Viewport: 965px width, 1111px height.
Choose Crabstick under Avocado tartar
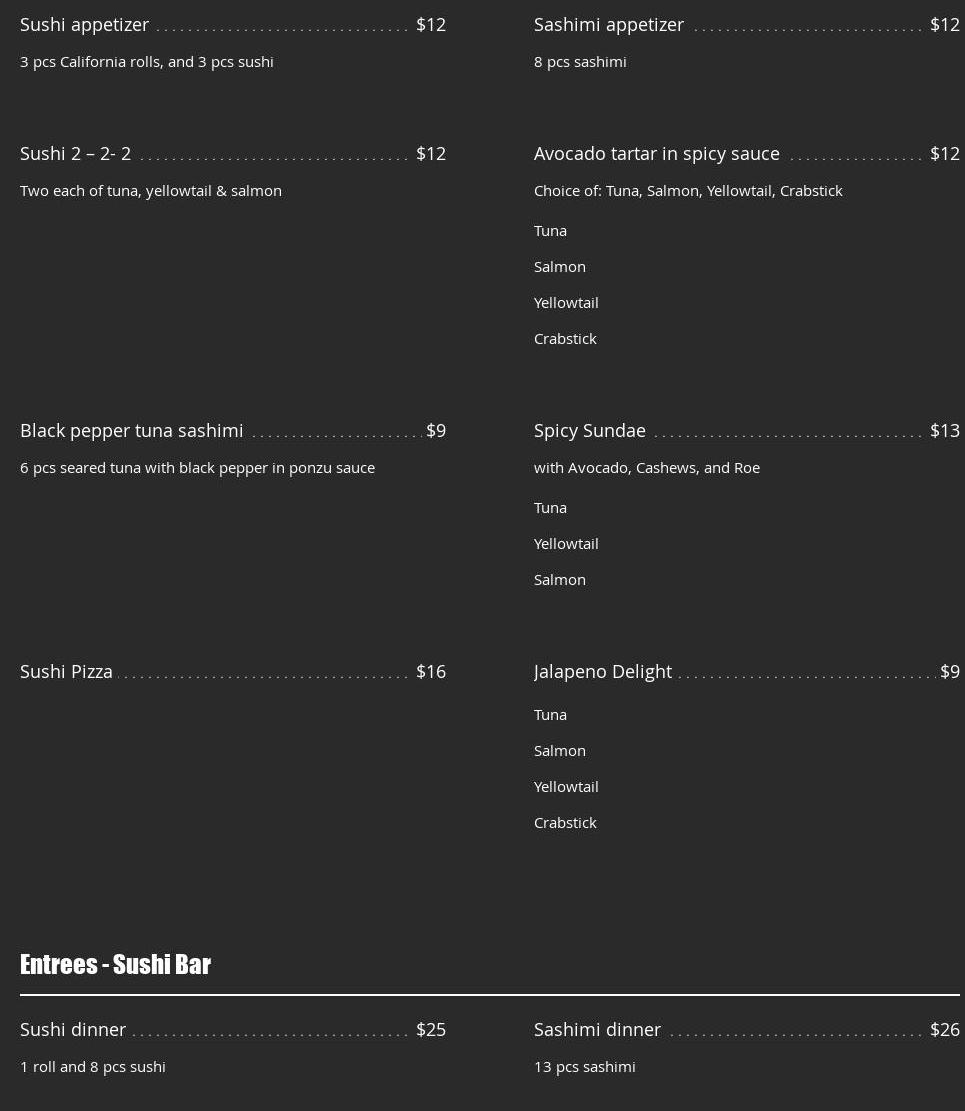pyautogui.click(x=565, y=338)
